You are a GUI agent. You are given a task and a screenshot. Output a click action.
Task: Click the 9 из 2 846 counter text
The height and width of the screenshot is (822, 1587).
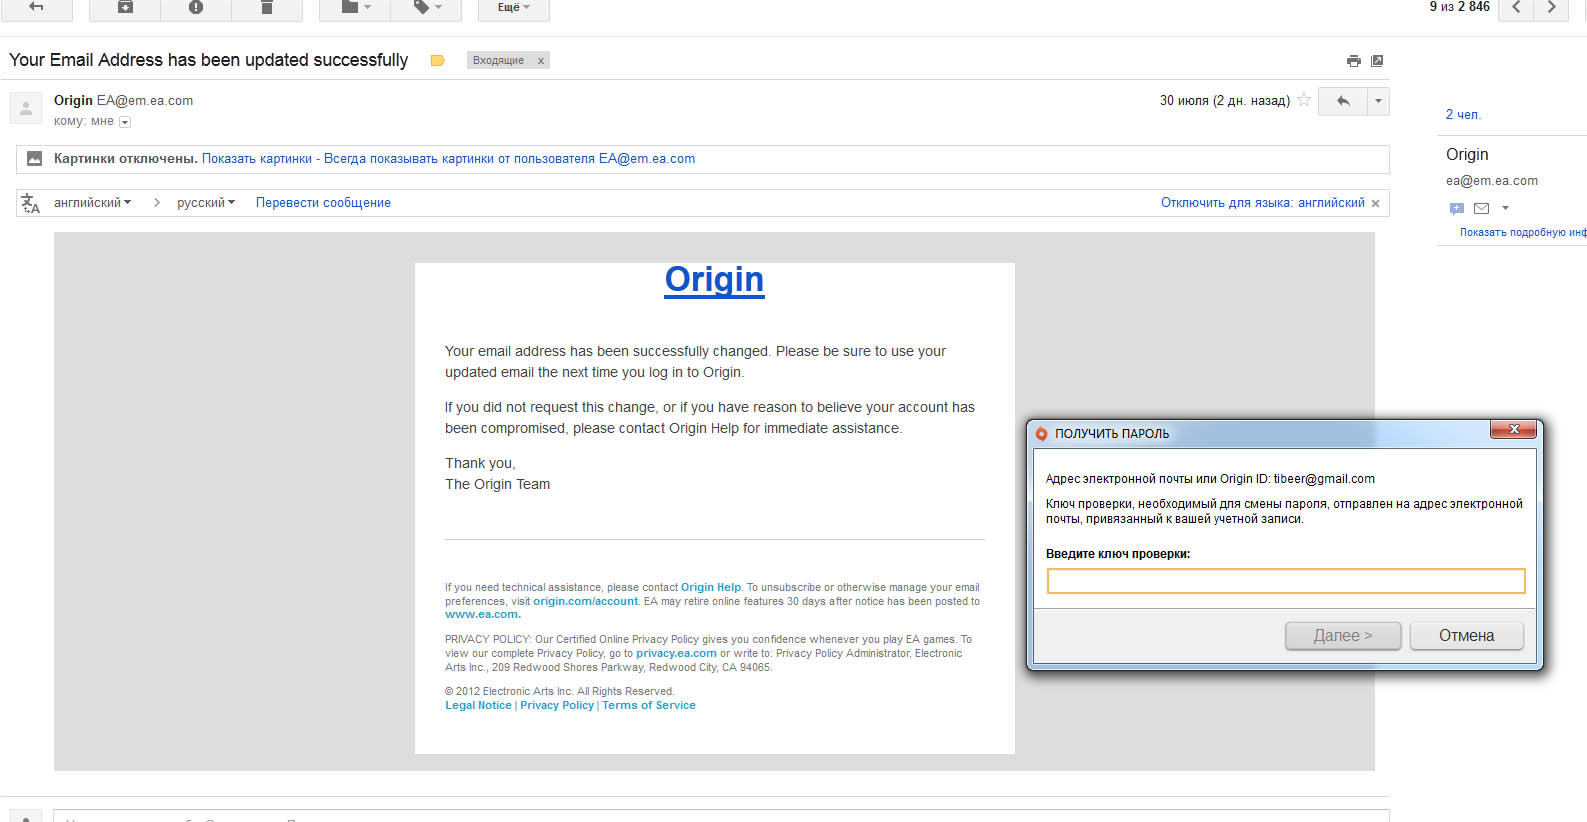(x=1459, y=7)
